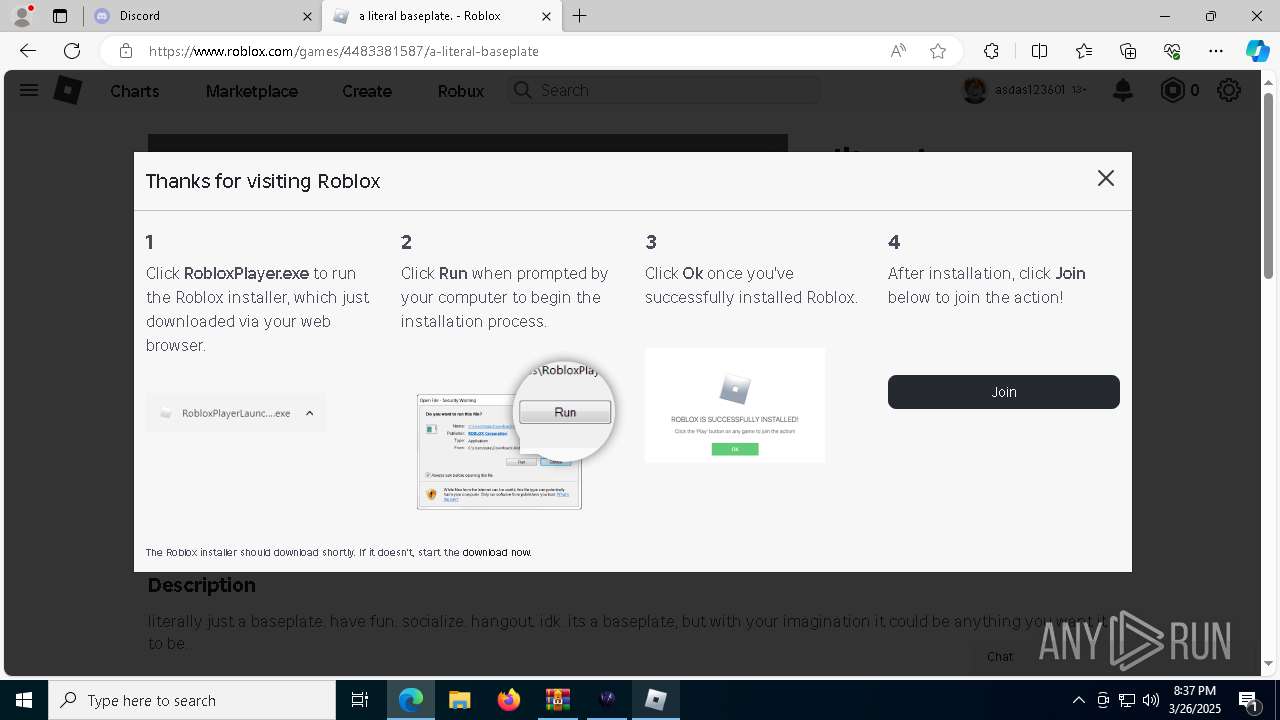Open the Chat panel on Roblox page
Viewport: 1280px width, 720px height.
tap(1000, 657)
